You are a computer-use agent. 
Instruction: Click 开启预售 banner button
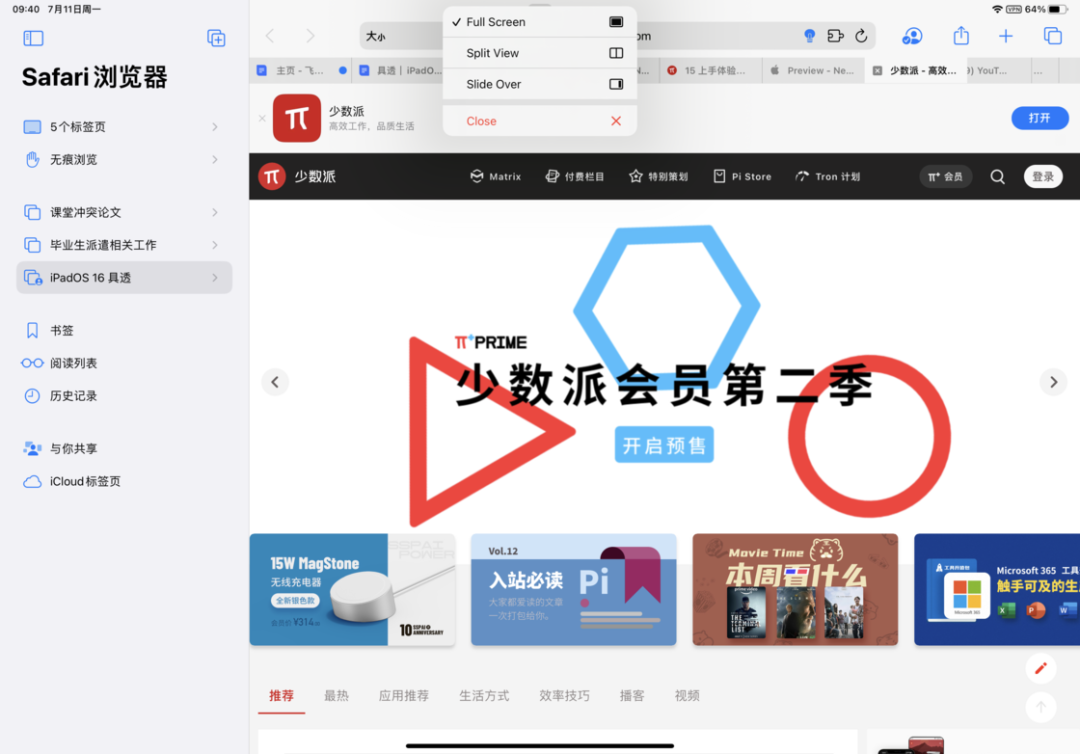tap(664, 446)
